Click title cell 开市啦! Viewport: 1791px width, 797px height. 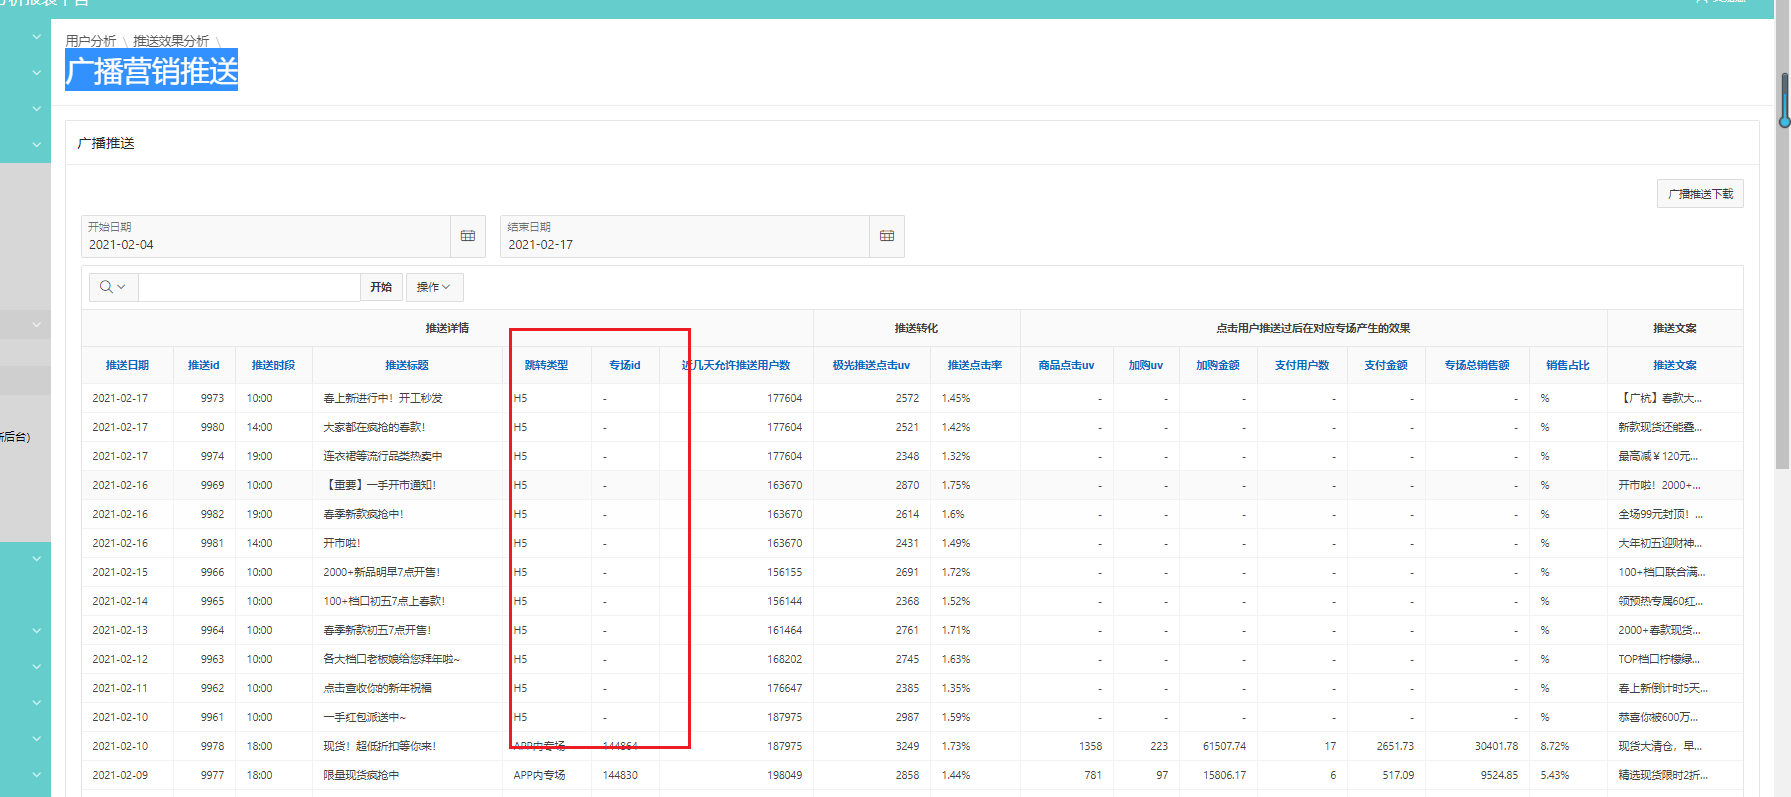pyautogui.click(x=342, y=543)
